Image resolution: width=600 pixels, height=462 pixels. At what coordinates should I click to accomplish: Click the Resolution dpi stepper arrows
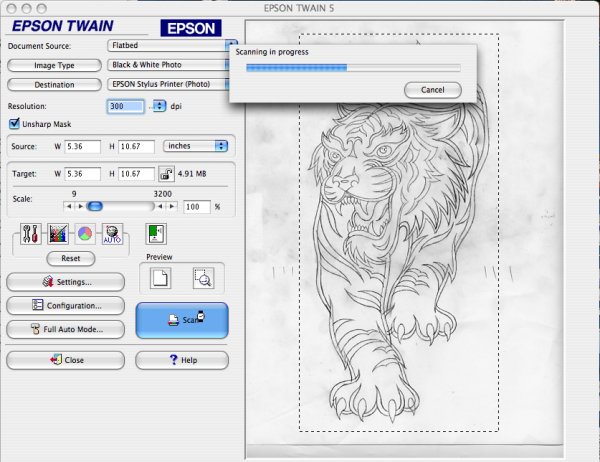click(158, 105)
